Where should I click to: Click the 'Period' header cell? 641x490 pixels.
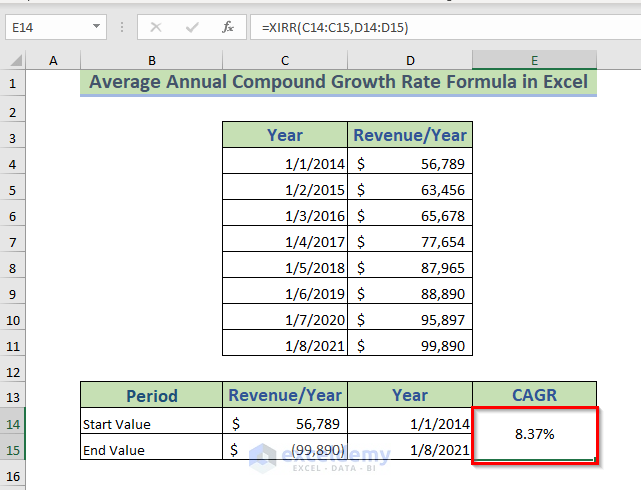(152, 395)
